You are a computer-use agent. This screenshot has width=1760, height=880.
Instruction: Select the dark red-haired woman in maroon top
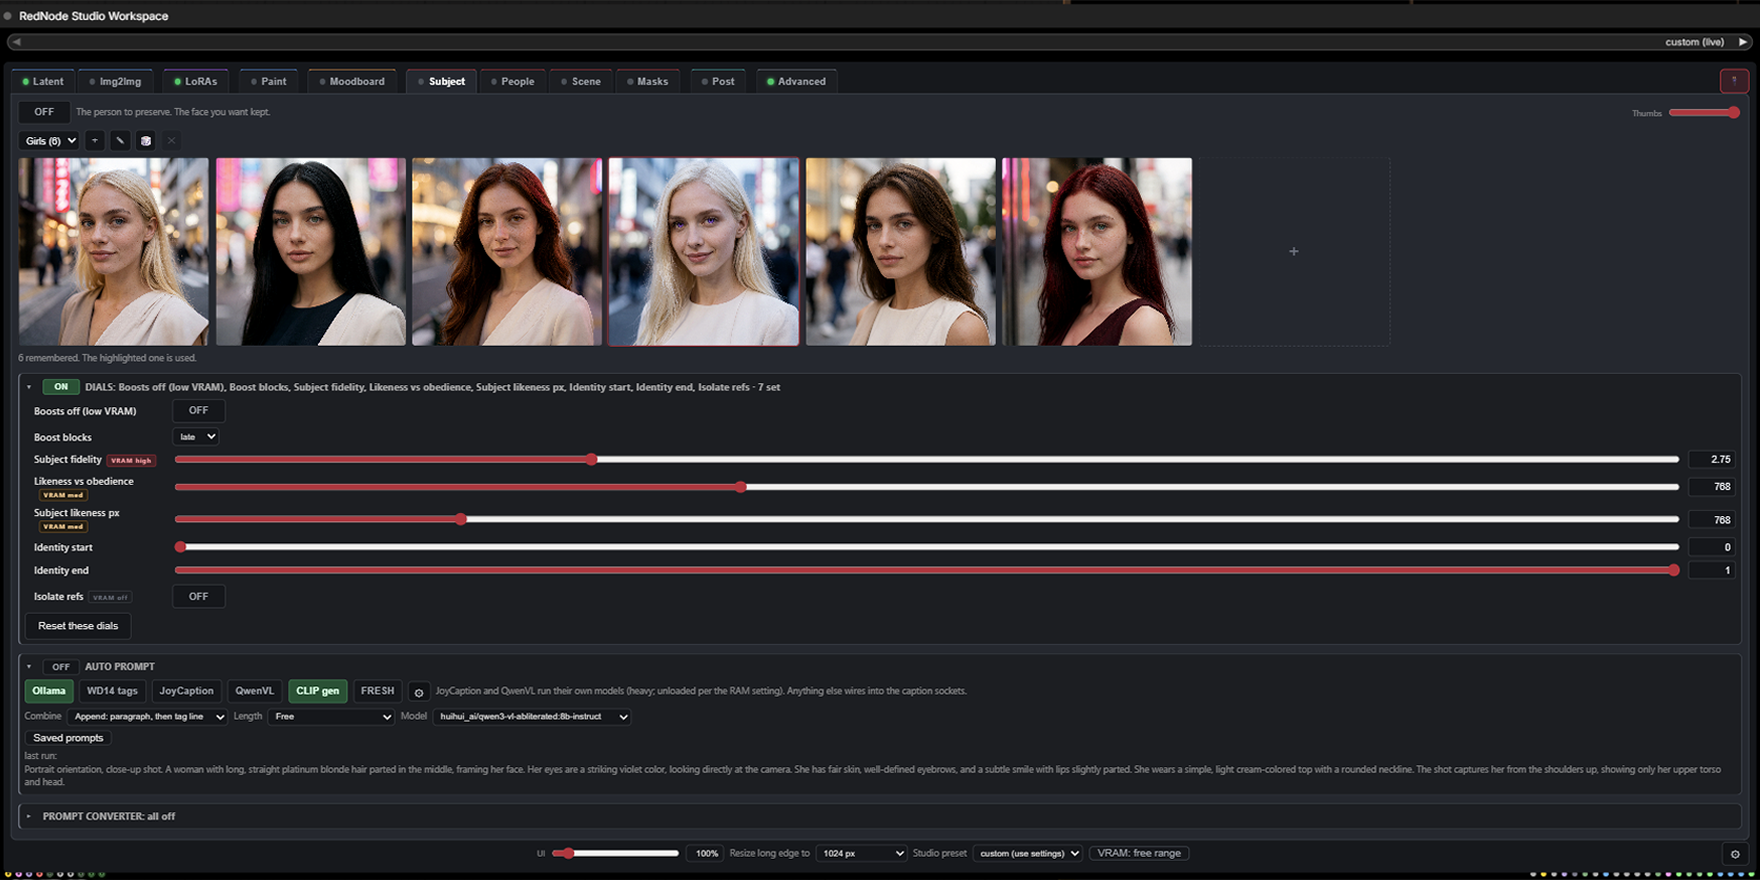1097,252
